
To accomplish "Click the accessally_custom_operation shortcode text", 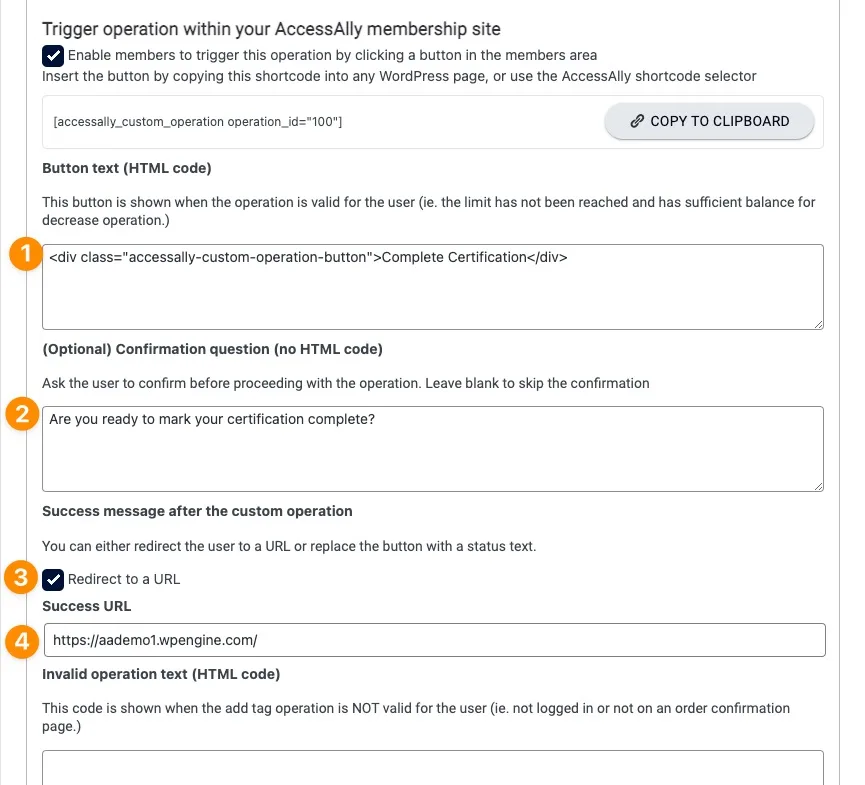I will (197, 122).
